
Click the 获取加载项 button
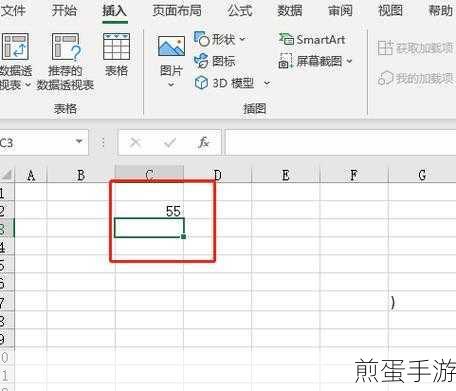416,48
